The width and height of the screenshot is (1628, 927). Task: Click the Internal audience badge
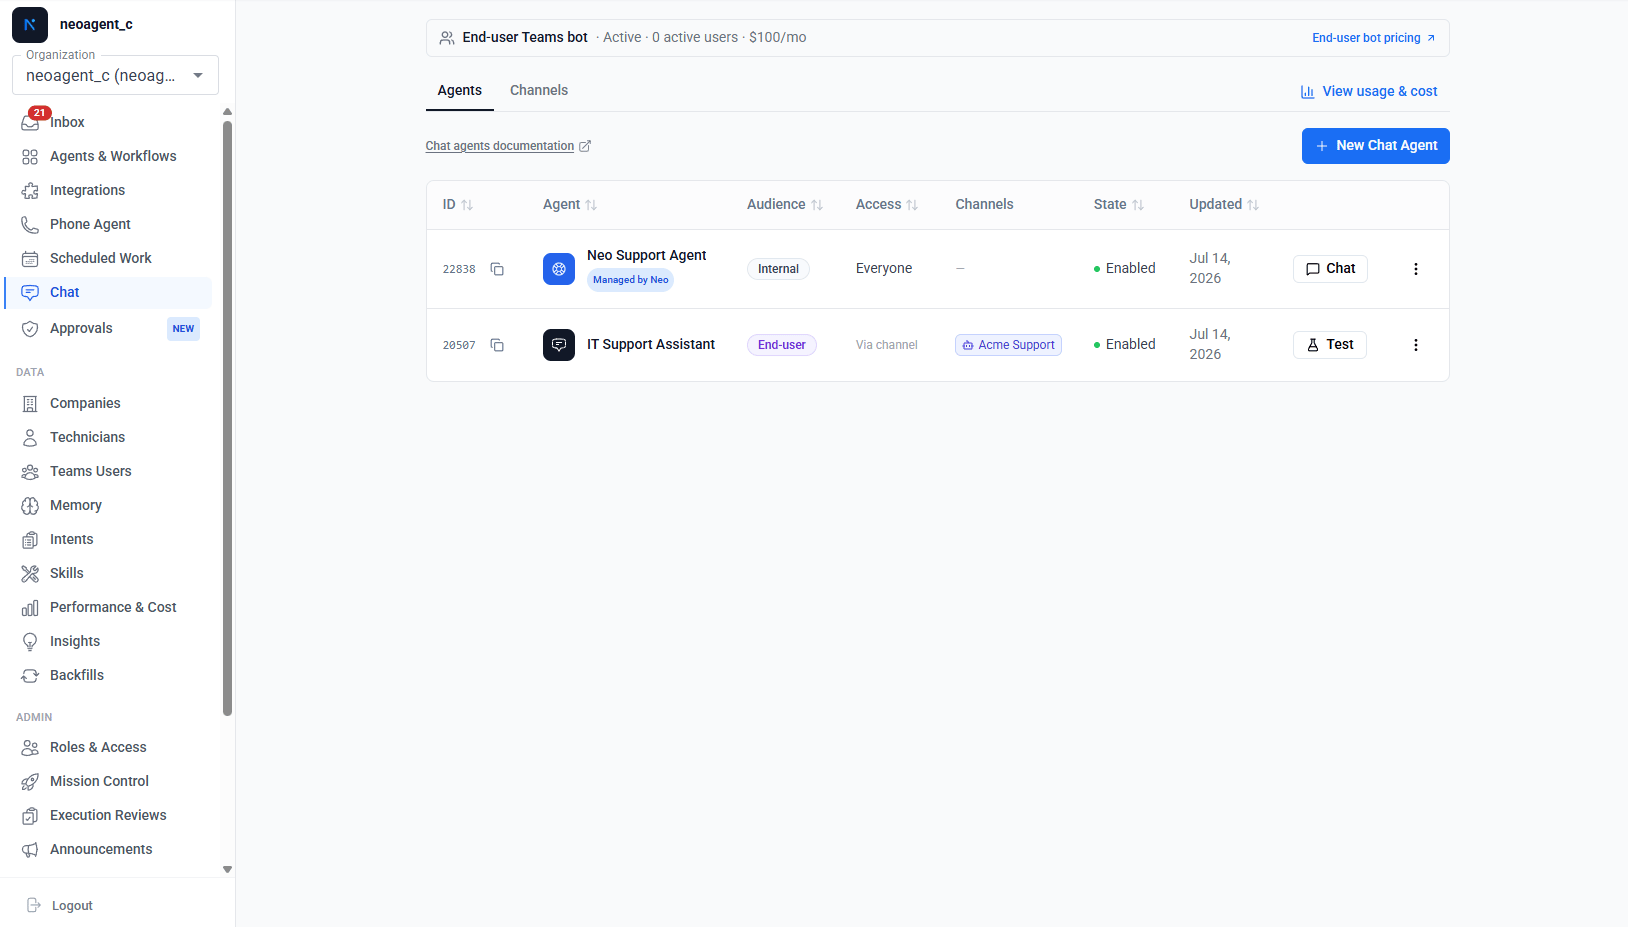click(x=778, y=269)
